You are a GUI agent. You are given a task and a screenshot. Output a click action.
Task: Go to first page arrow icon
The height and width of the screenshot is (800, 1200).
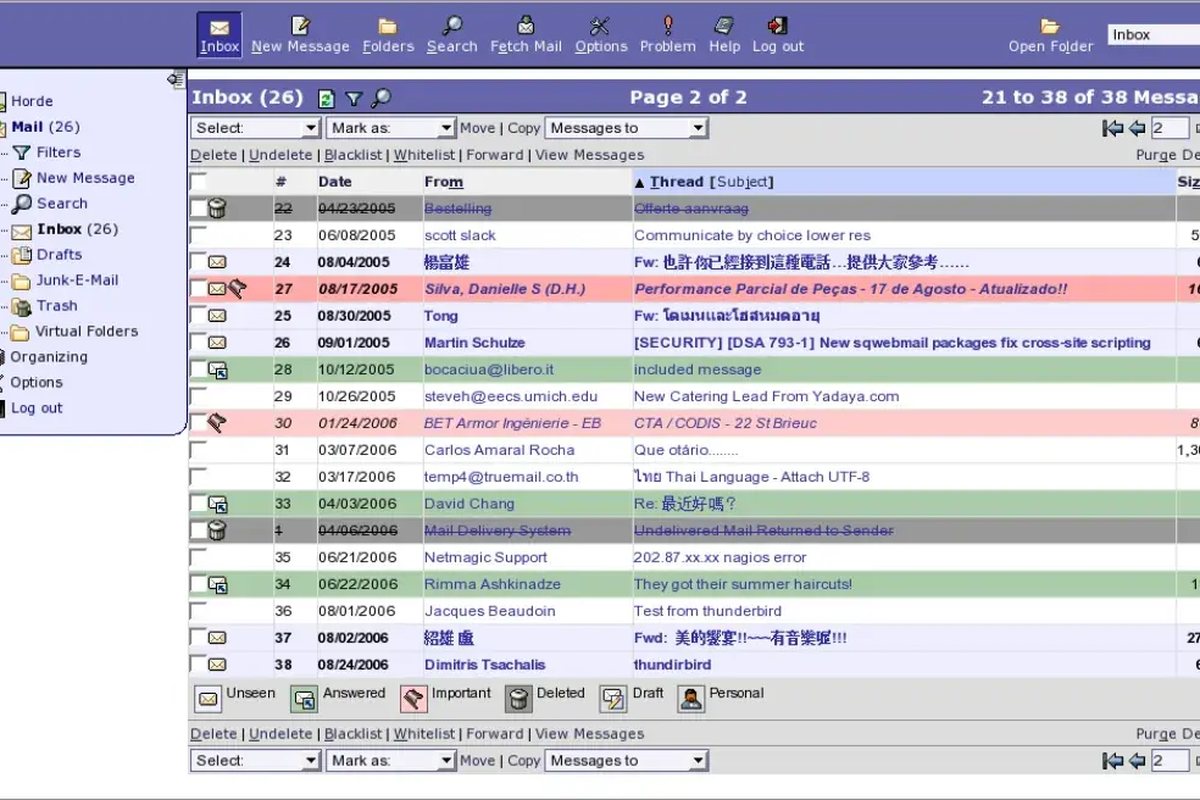(1112, 128)
